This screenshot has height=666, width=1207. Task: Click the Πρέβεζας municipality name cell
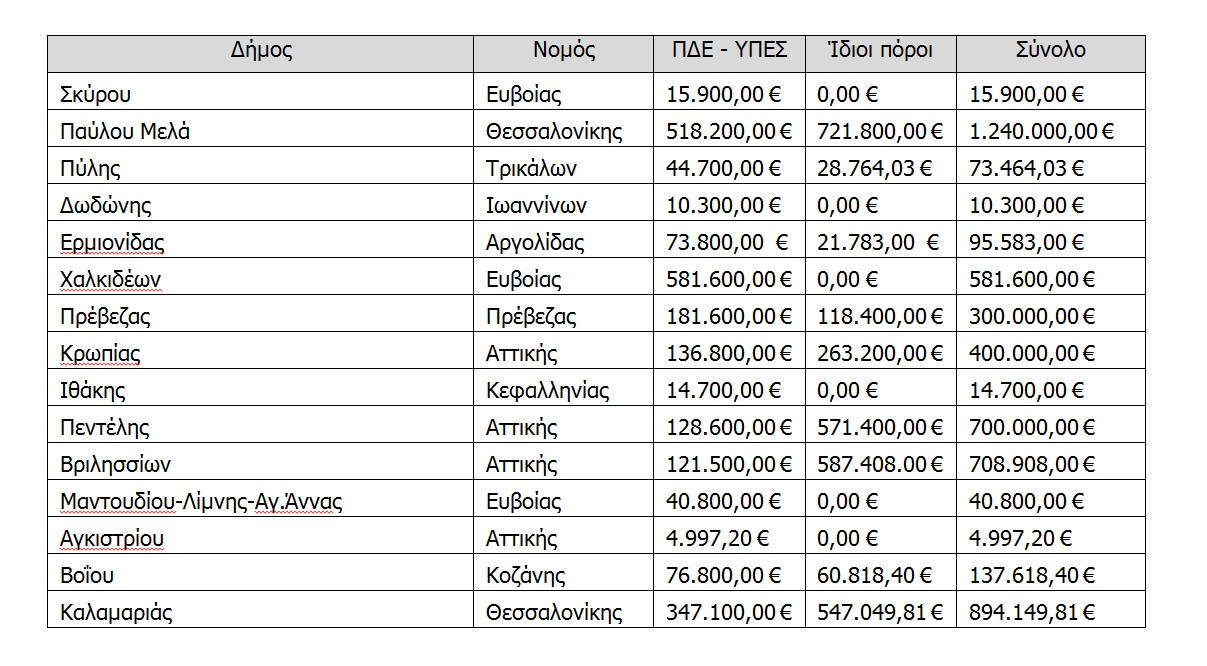(106, 316)
